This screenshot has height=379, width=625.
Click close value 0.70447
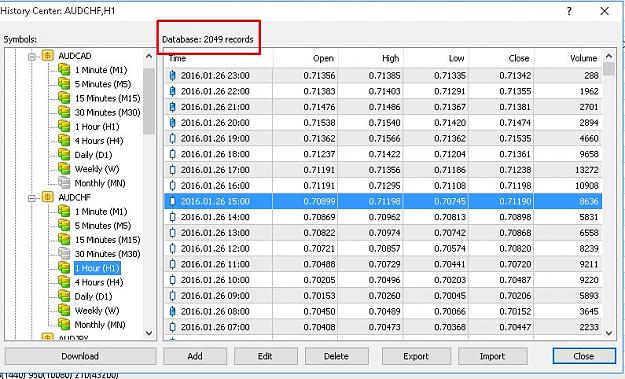click(515, 327)
